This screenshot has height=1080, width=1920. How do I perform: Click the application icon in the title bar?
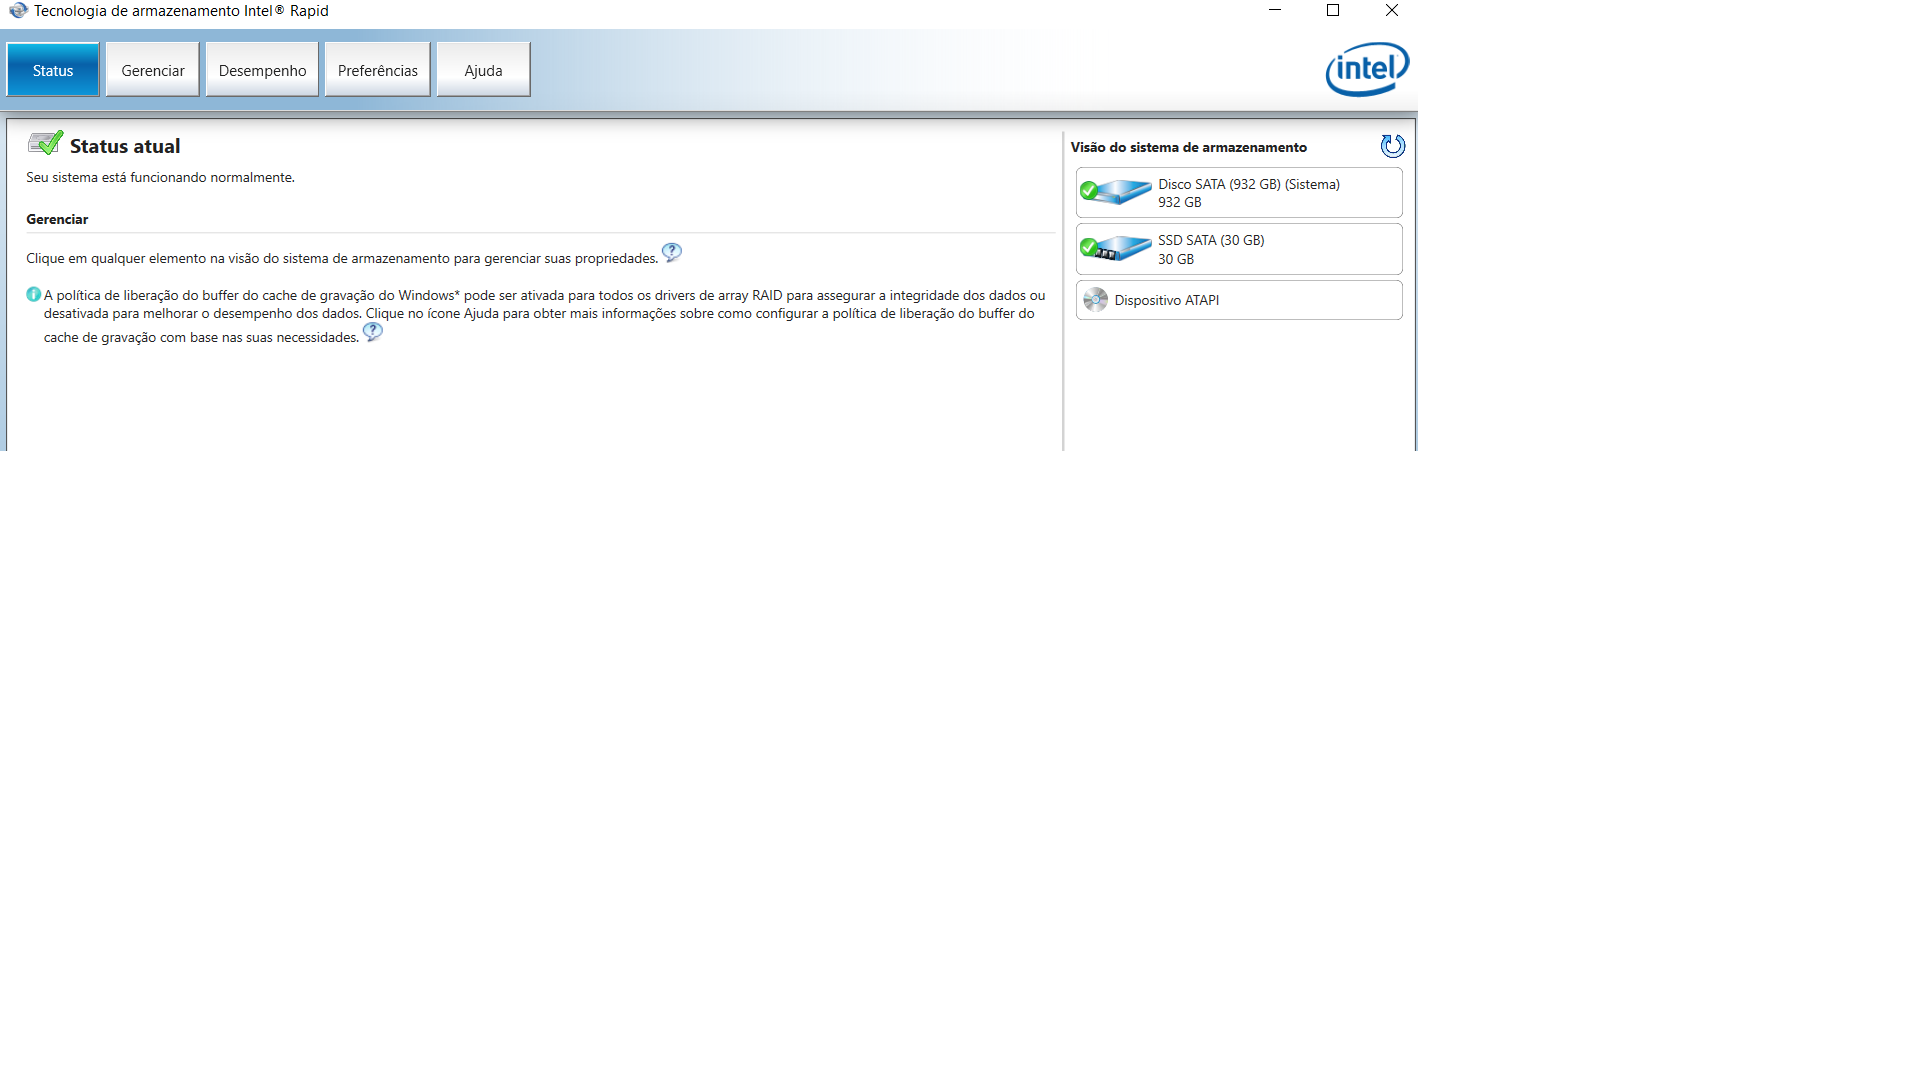[x=18, y=11]
